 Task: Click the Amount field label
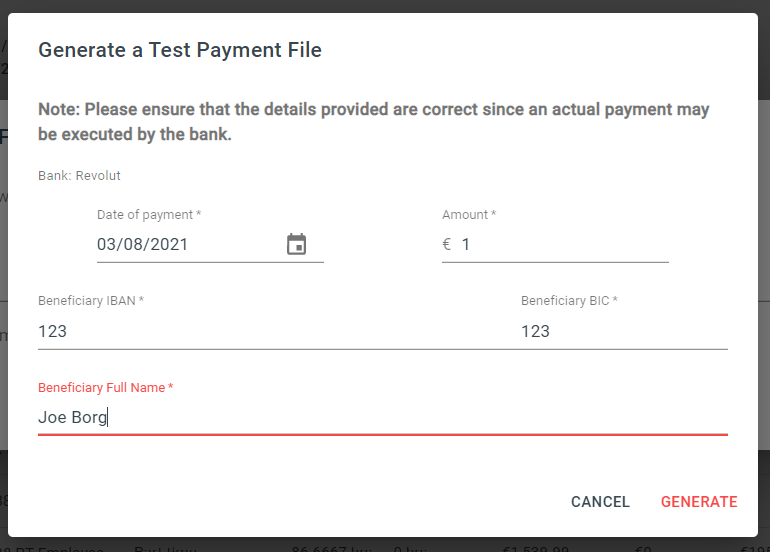pyautogui.click(x=469, y=215)
